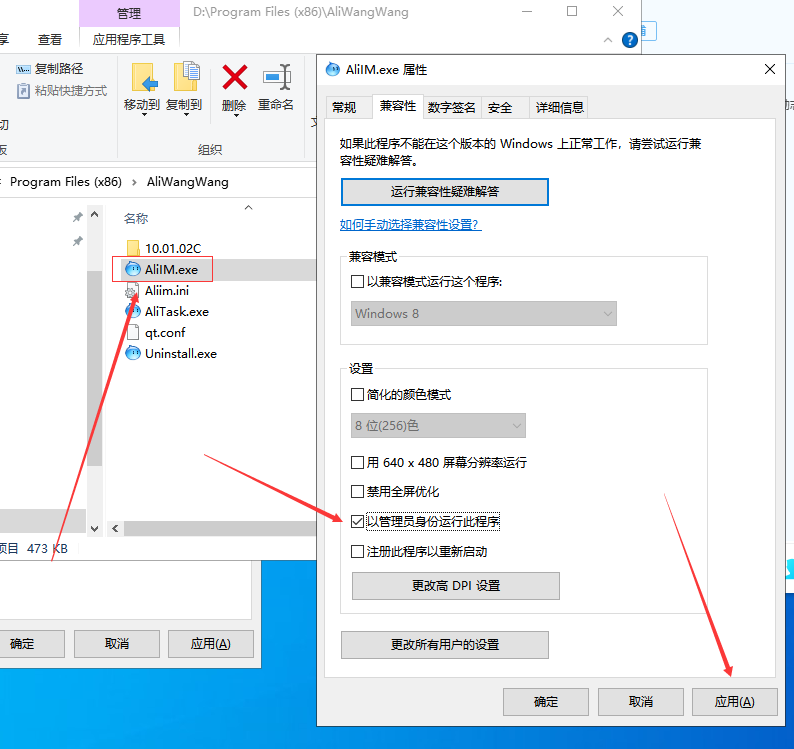Viewport: 794px width, 749px height.
Task: Click second pin icon in navigation pane
Action: coord(77,241)
